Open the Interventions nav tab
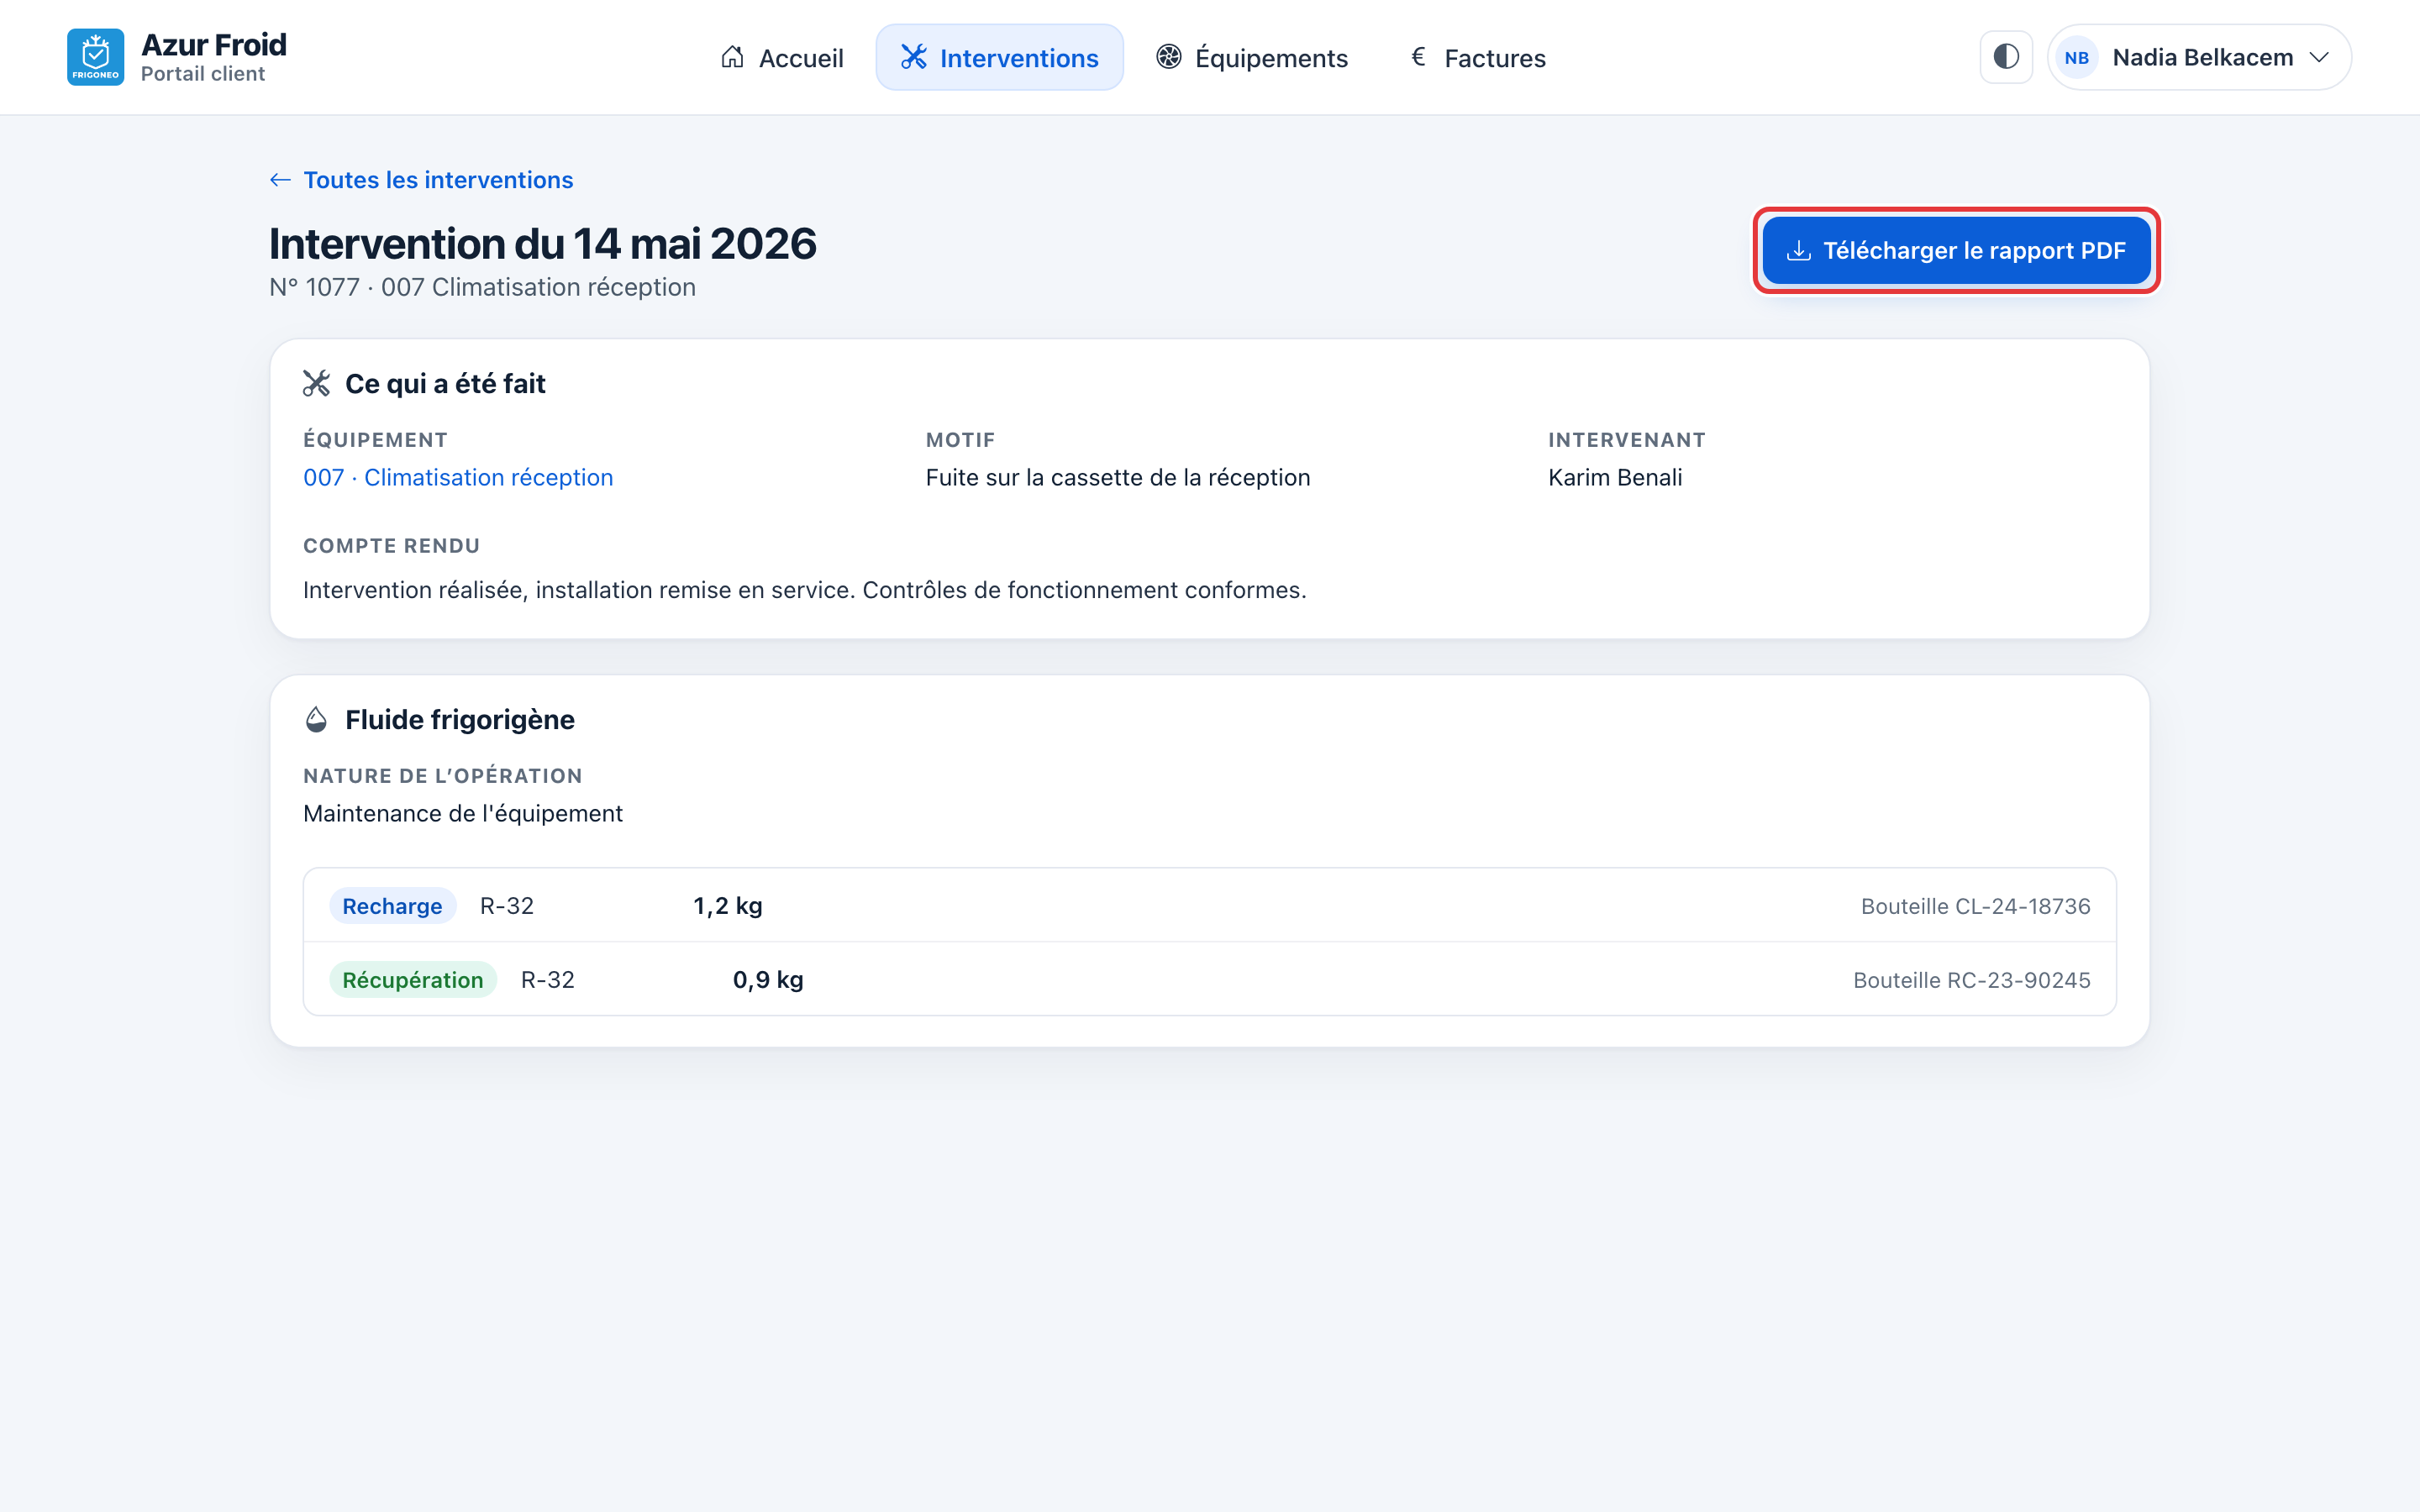 pyautogui.click(x=999, y=58)
